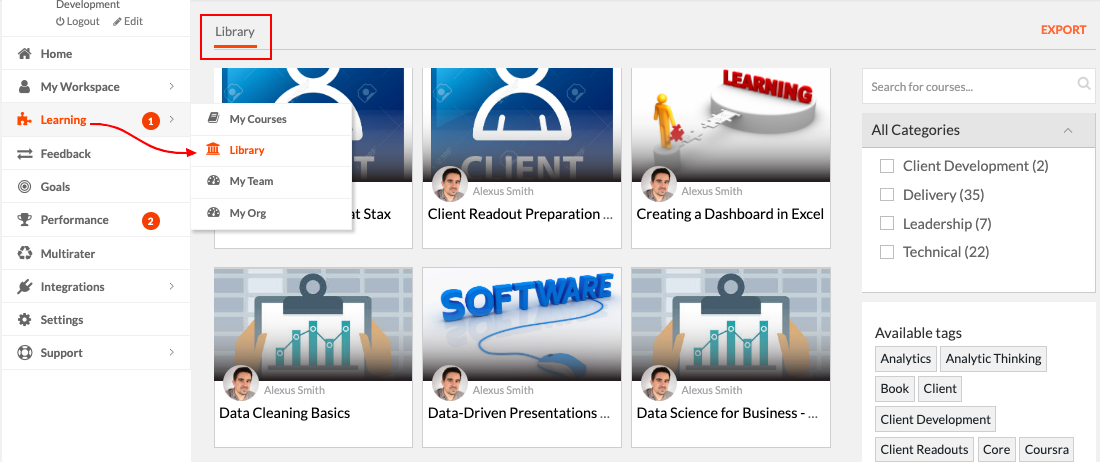Click the Settings gear icon

pos(25,320)
